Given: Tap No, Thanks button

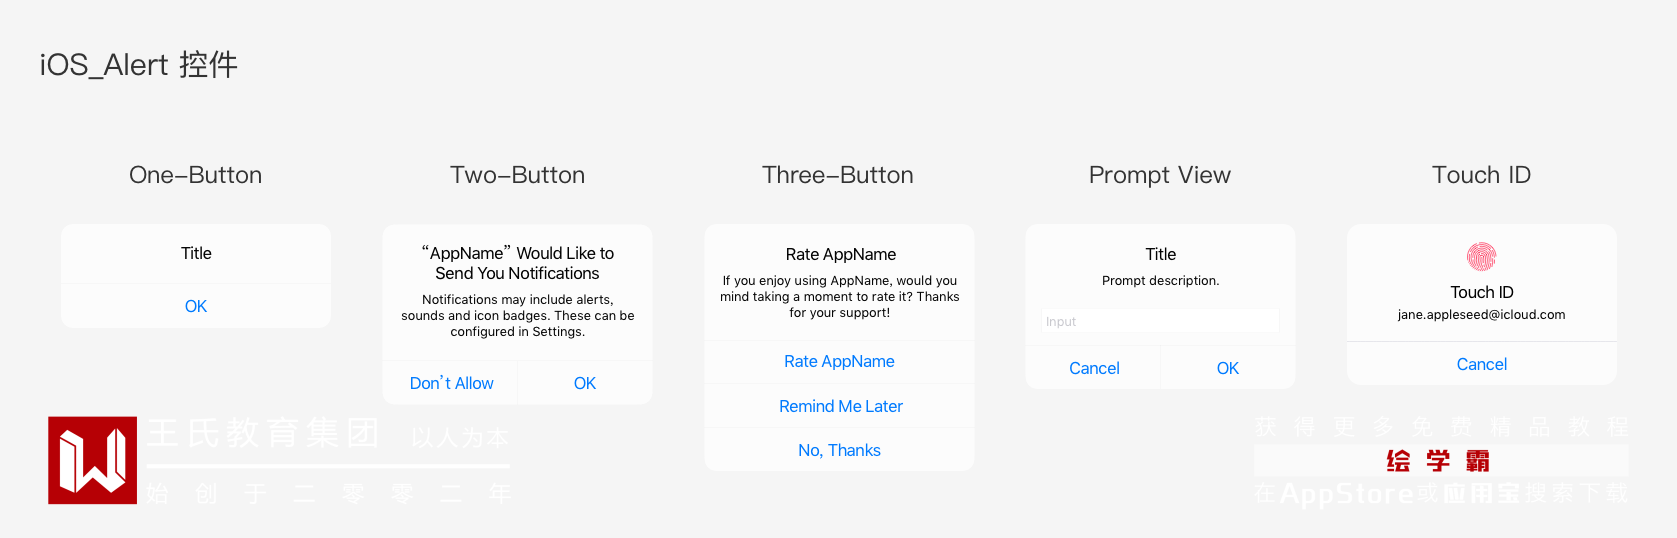Looking at the screenshot, I should pyautogui.click(x=839, y=450).
